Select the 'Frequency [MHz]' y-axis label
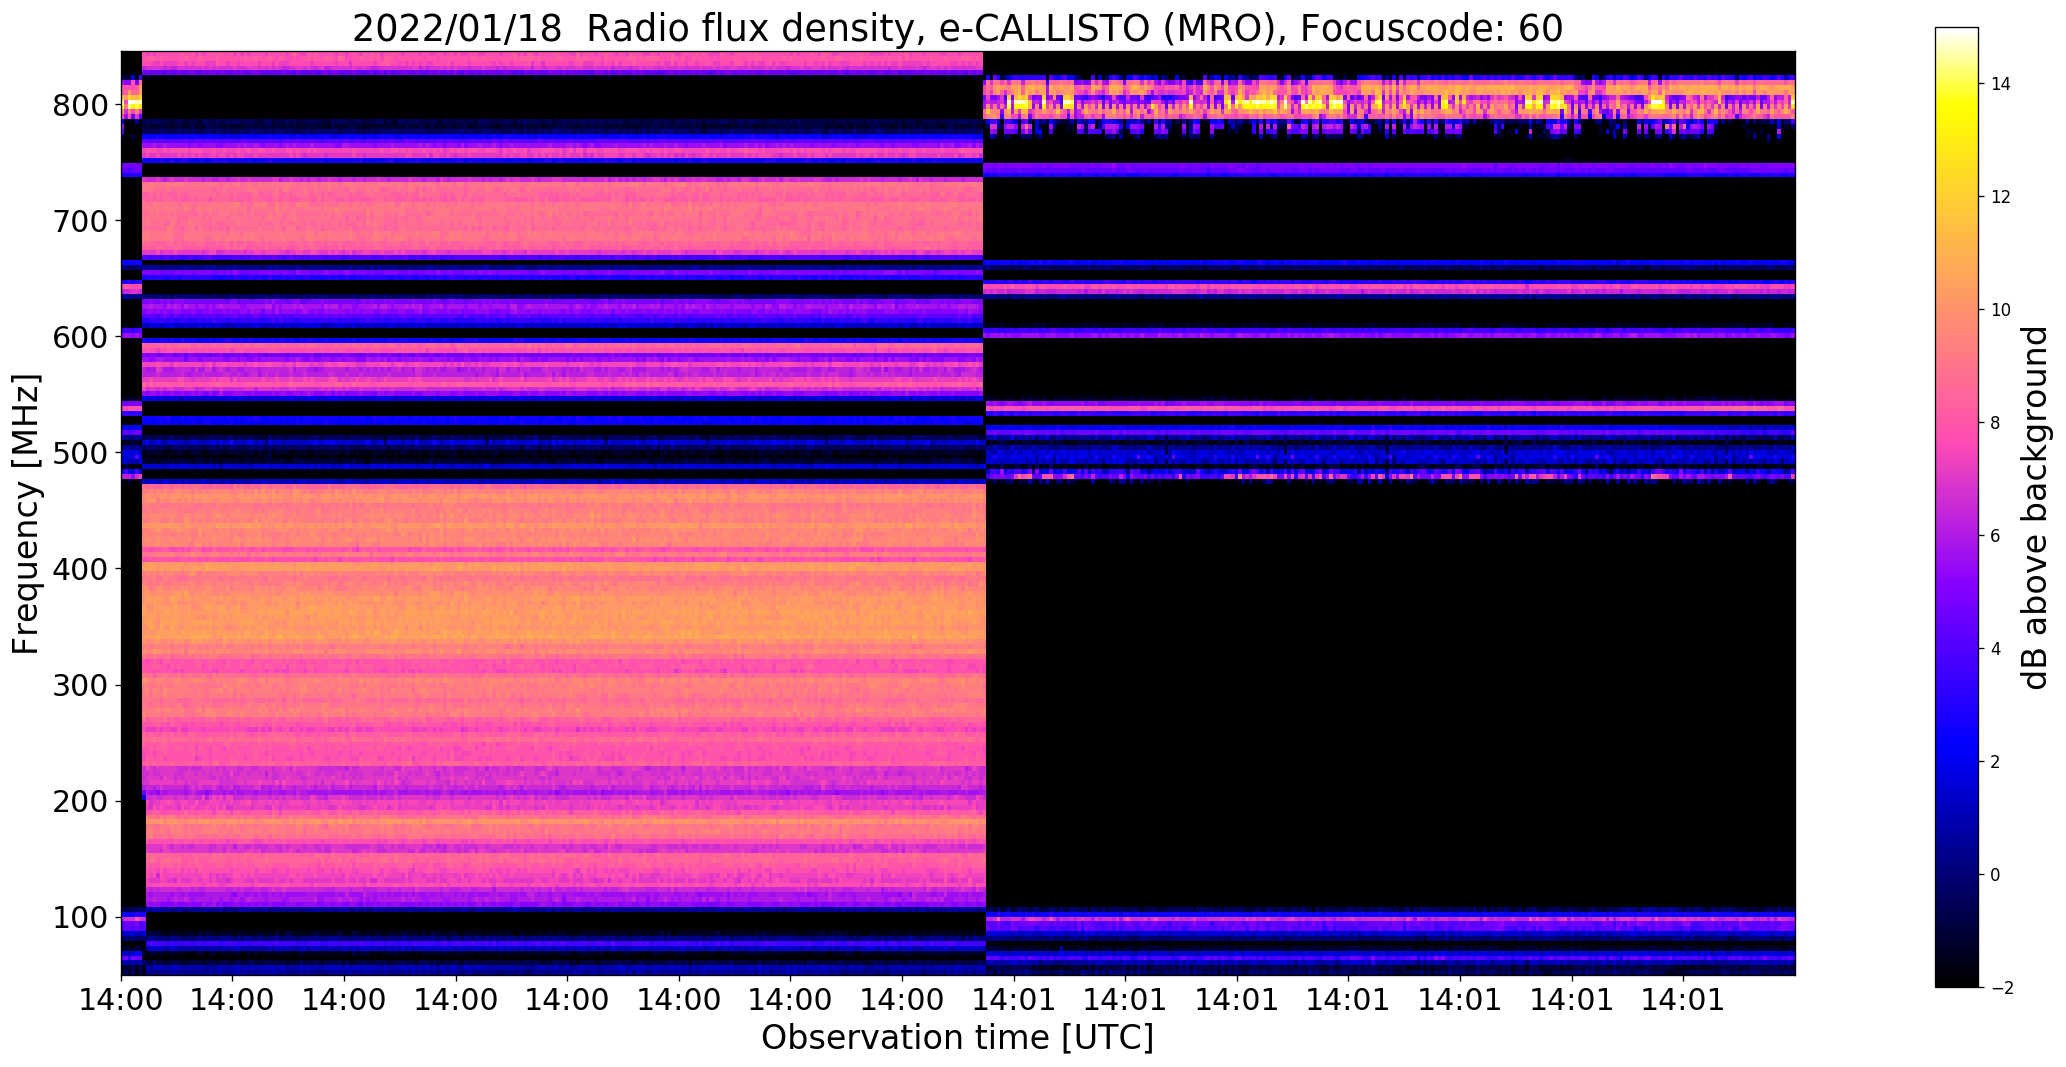The width and height of the screenshot is (2066, 1067). (26, 514)
